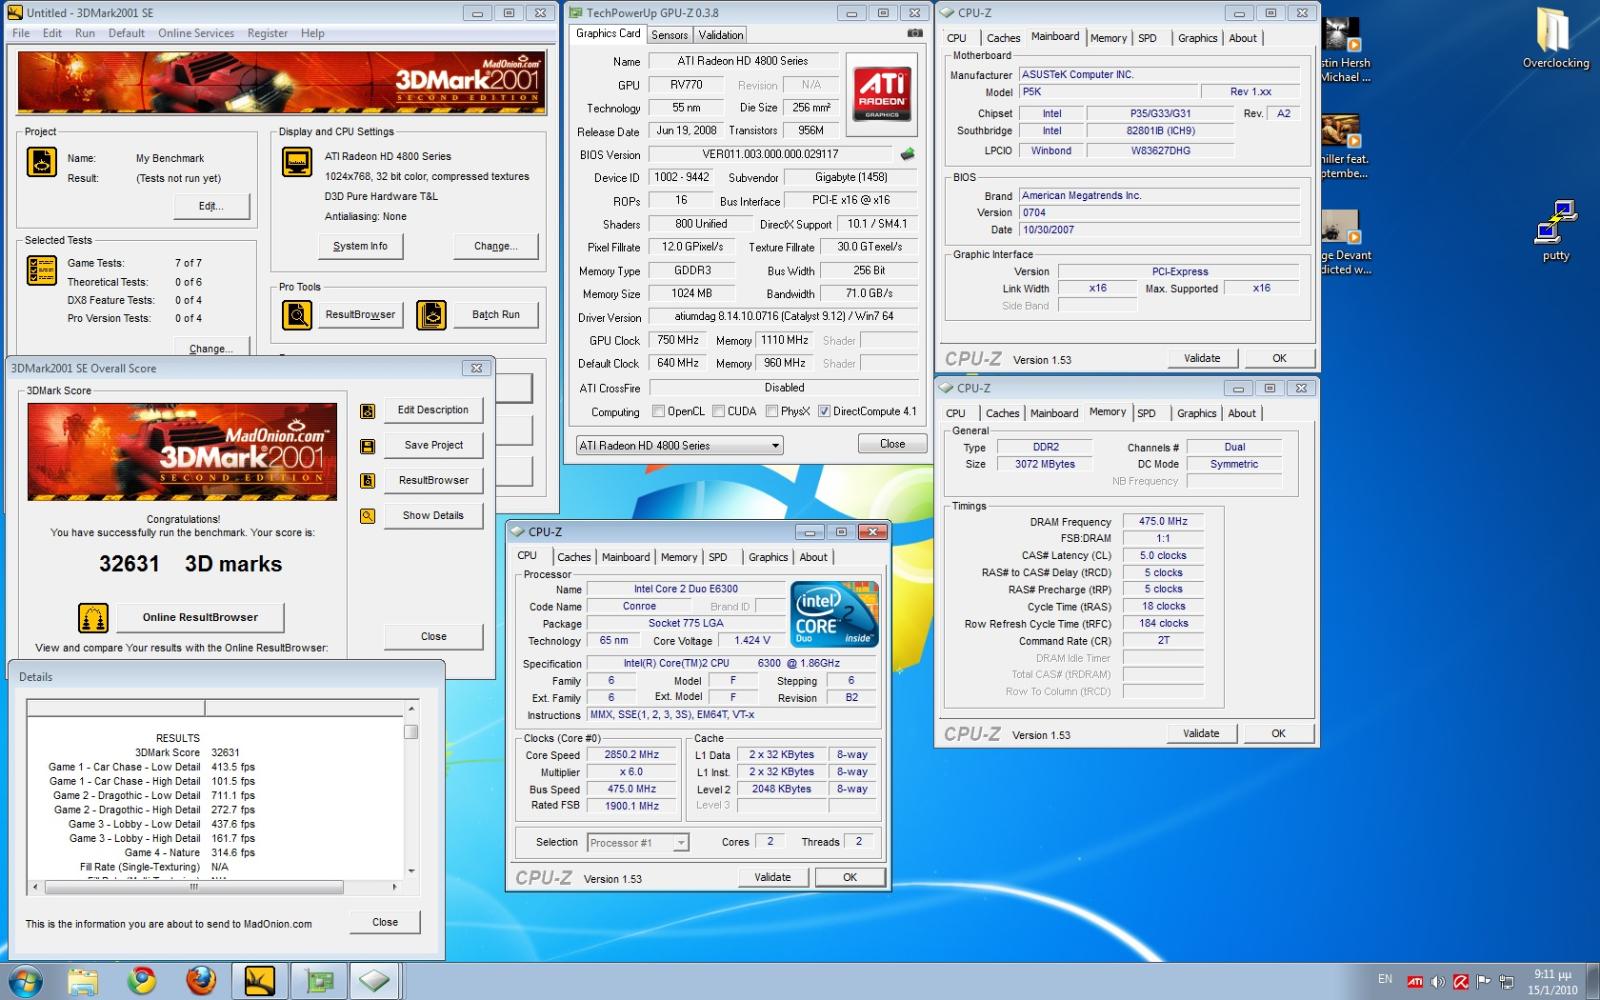Switch to Caches tab in the processor CPU-Z window

[x=574, y=557]
